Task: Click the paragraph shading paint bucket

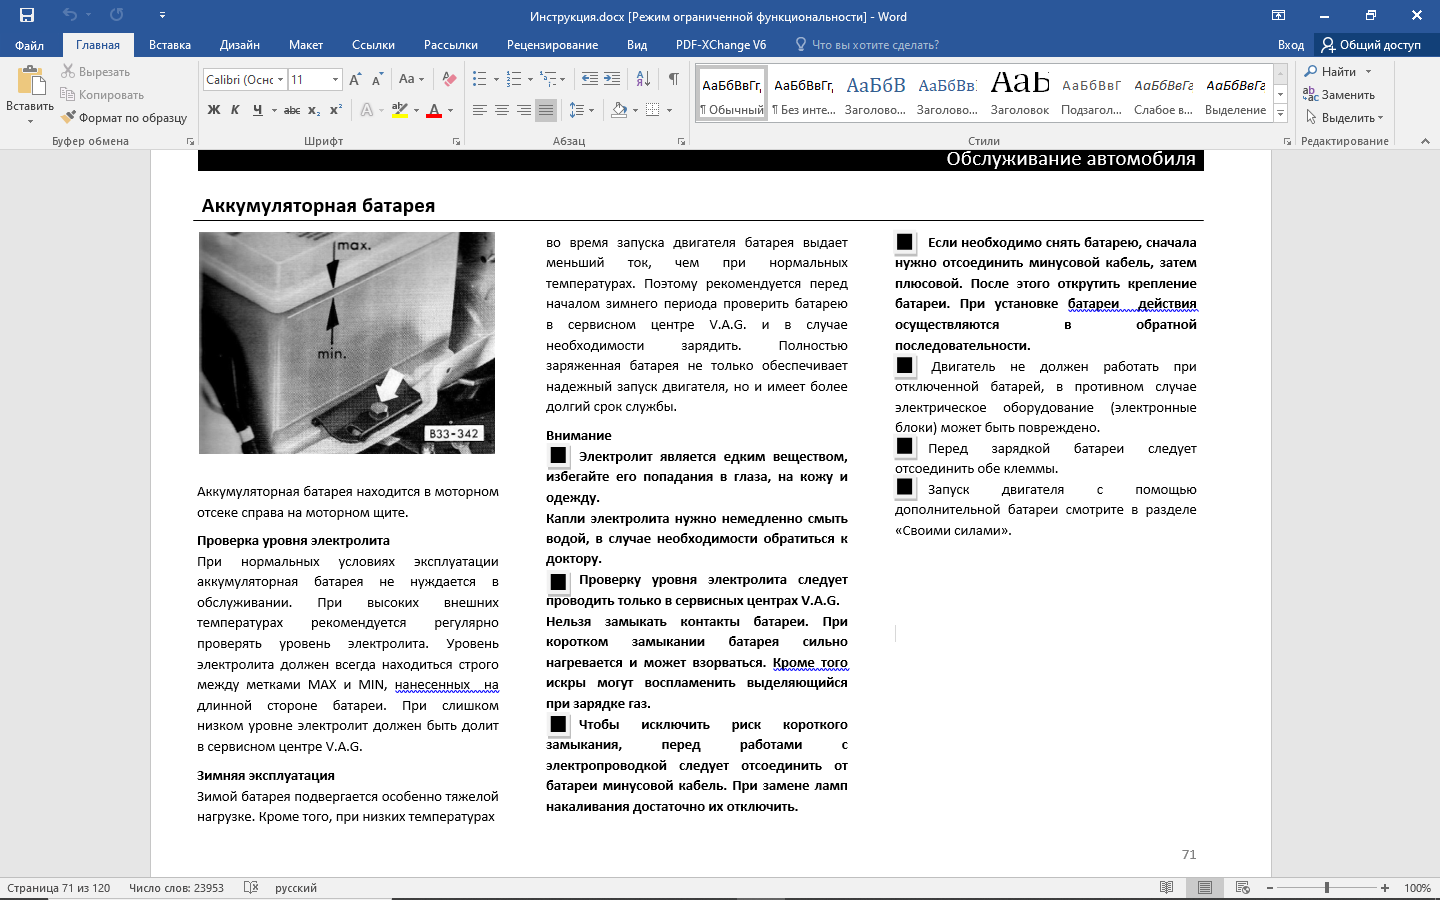Action: 619,110
